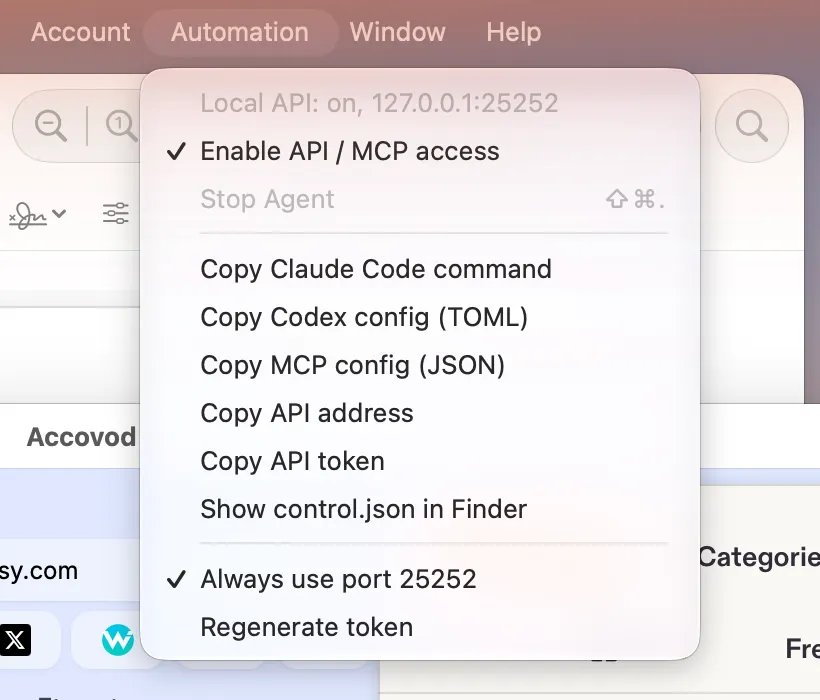Open the Help menu
The height and width of the screenshot is (700, 820).
[514, 32]
